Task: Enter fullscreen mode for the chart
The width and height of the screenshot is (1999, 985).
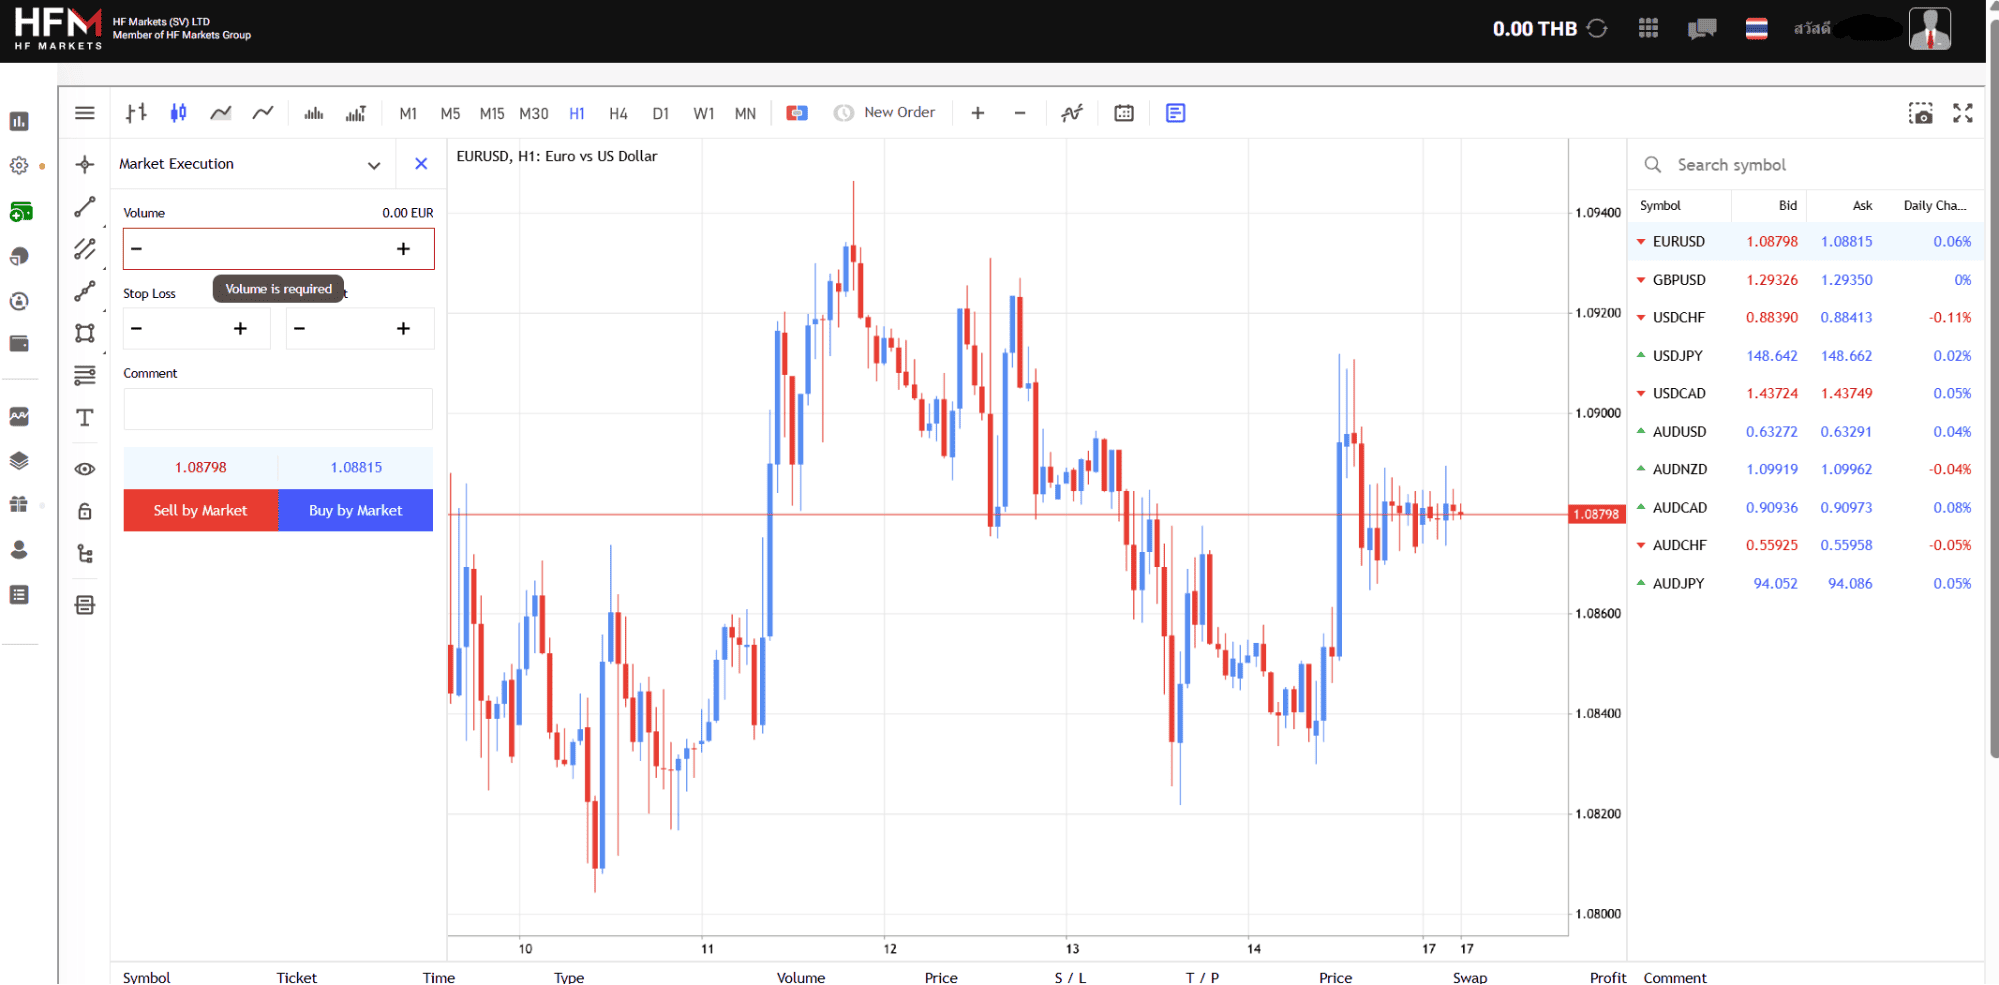Action: click(1963, 113)
